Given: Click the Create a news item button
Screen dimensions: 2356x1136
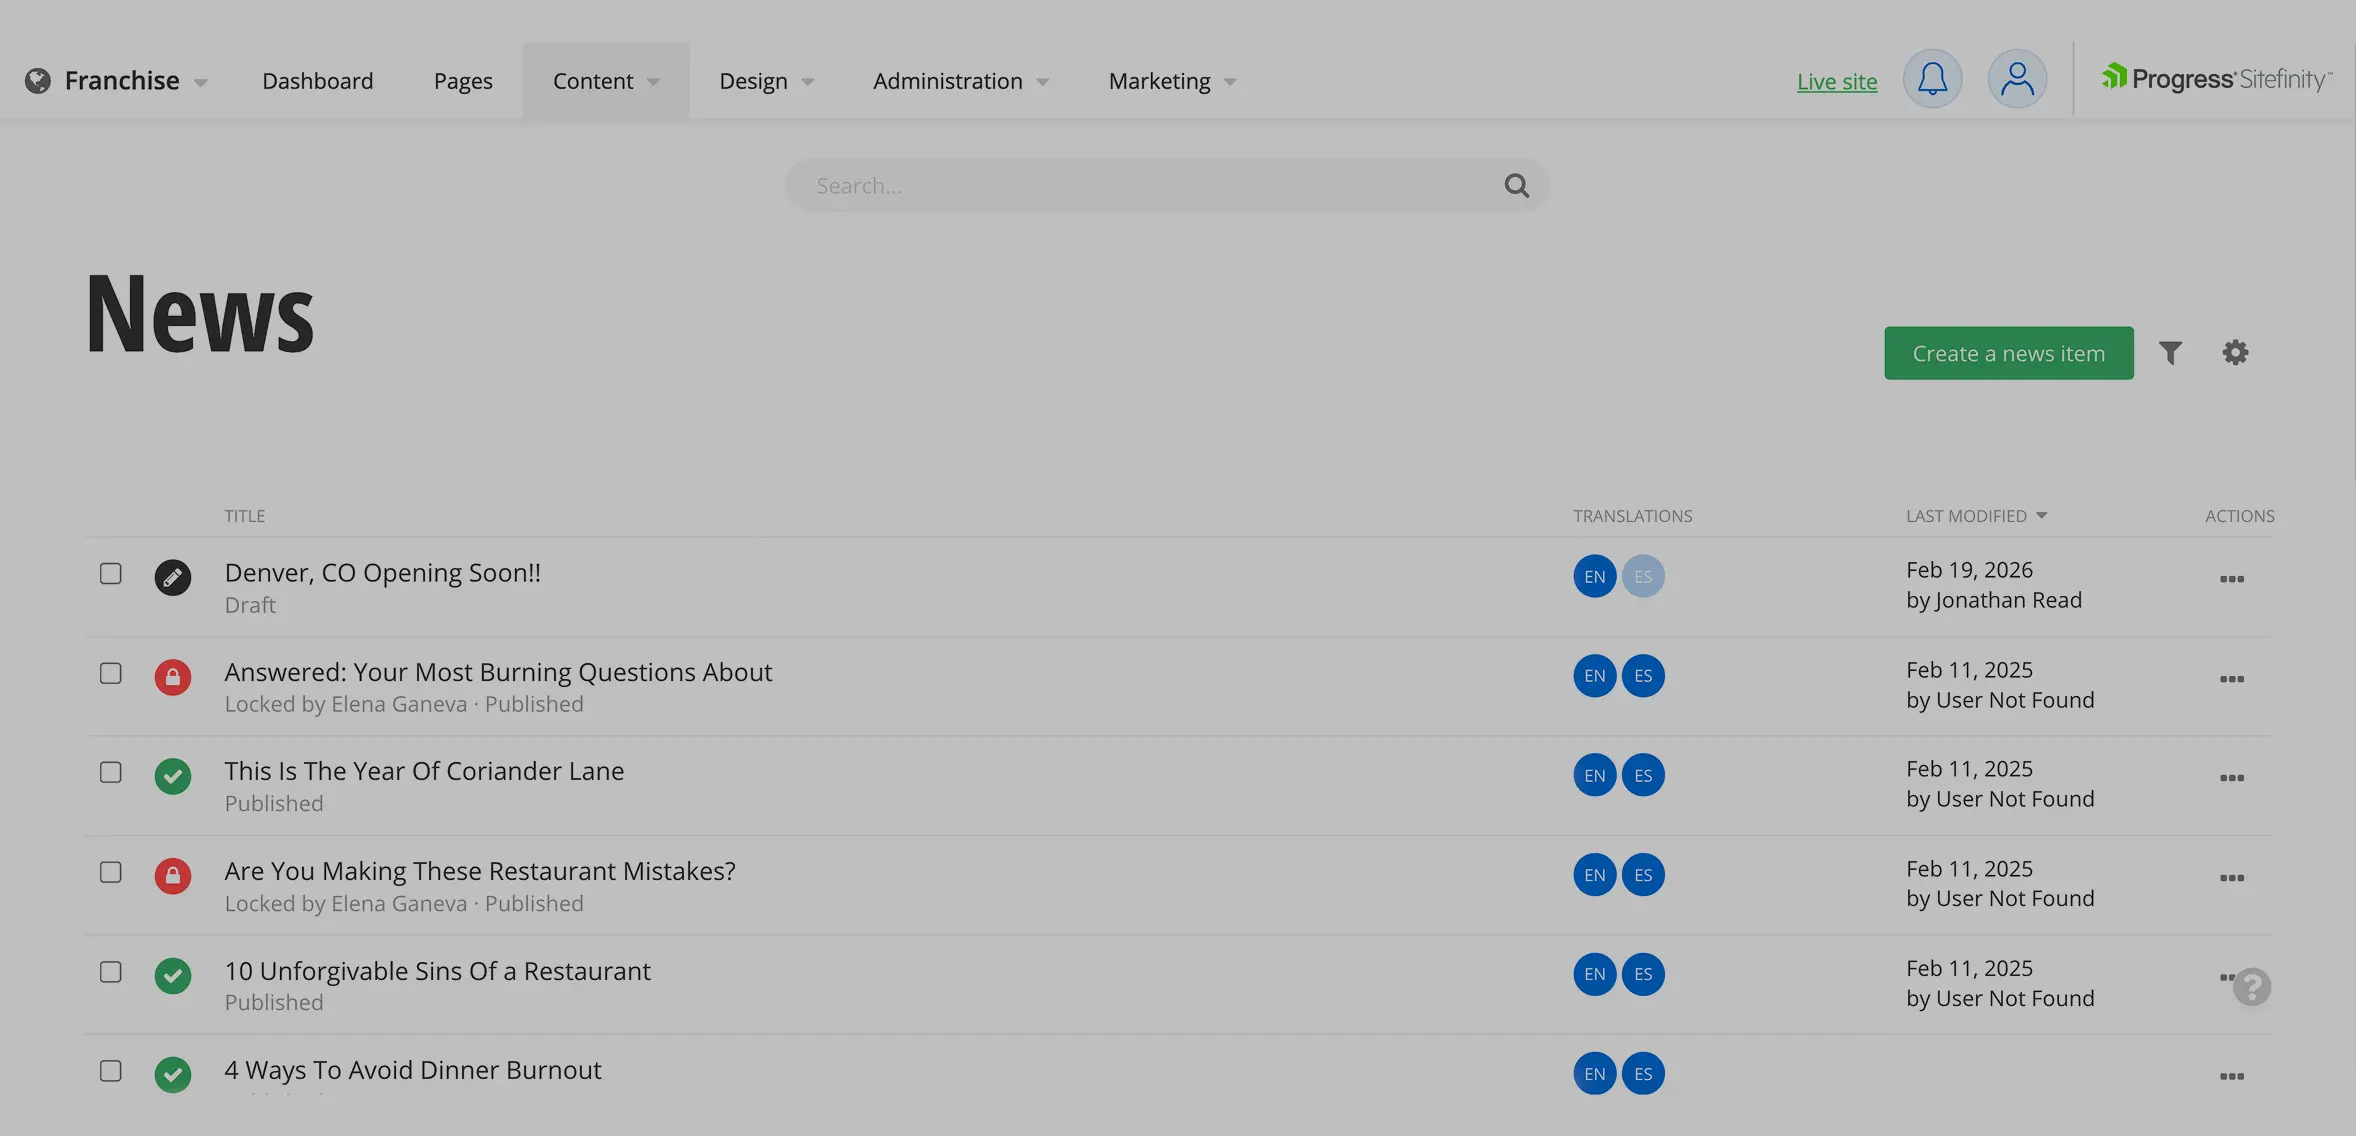Looking at the screenshot, I should point(2008,354).
